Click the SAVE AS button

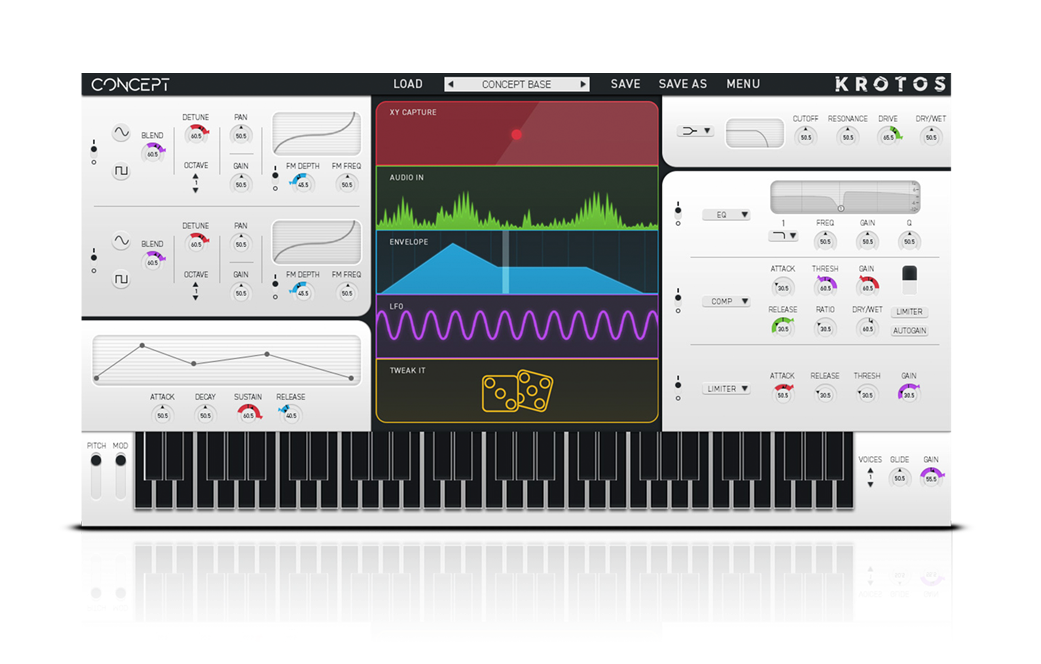682,84
